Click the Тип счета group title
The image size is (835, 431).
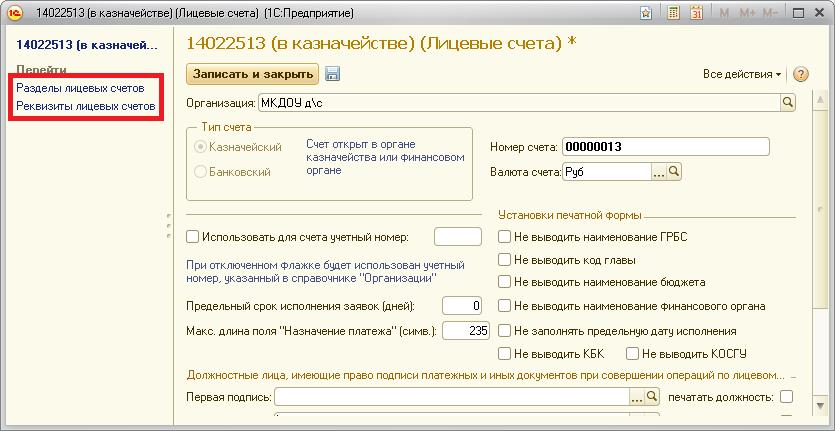tap(226, 127)
